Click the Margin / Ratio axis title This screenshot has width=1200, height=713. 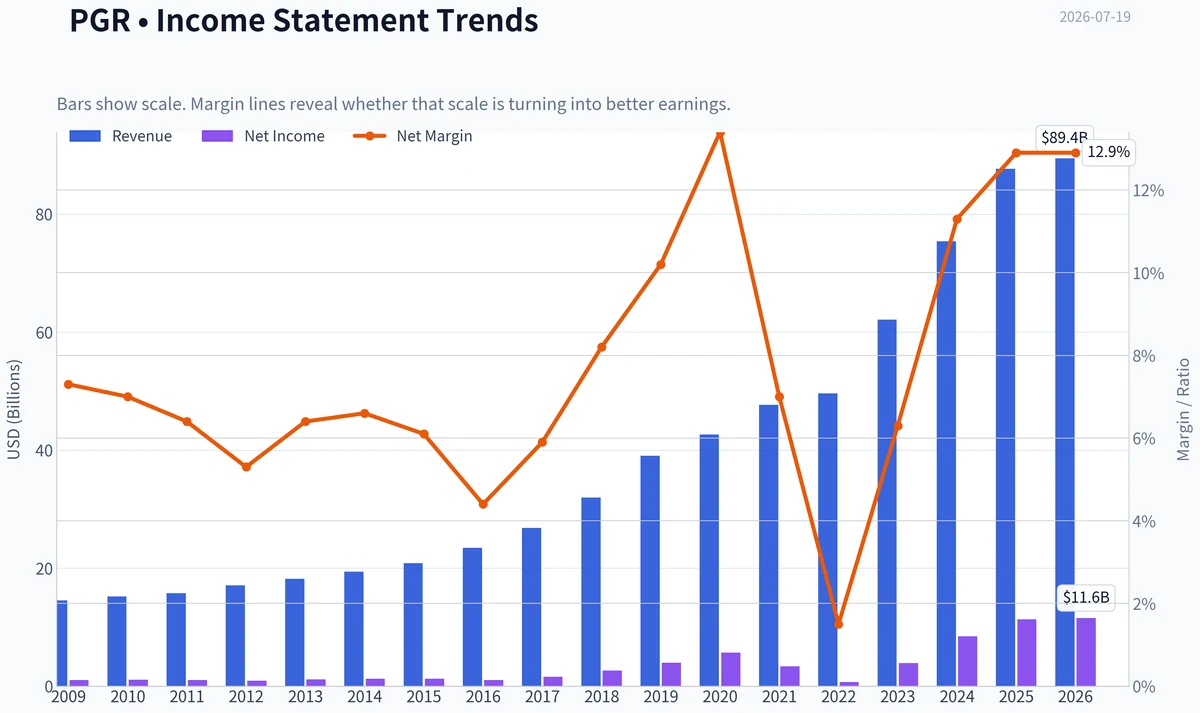tap(1183, 409)
